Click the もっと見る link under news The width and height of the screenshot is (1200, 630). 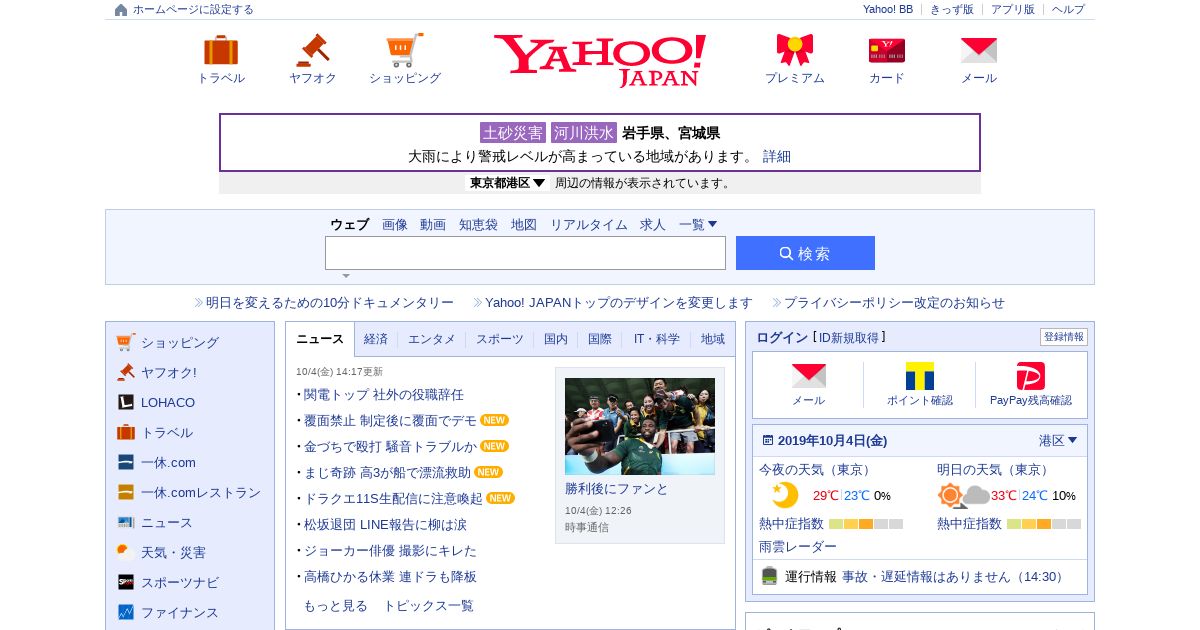pos(336,606)
